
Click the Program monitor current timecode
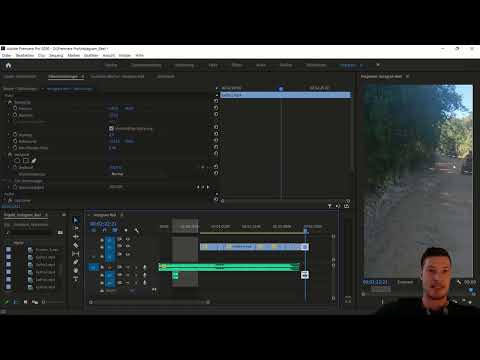(376, 282)
